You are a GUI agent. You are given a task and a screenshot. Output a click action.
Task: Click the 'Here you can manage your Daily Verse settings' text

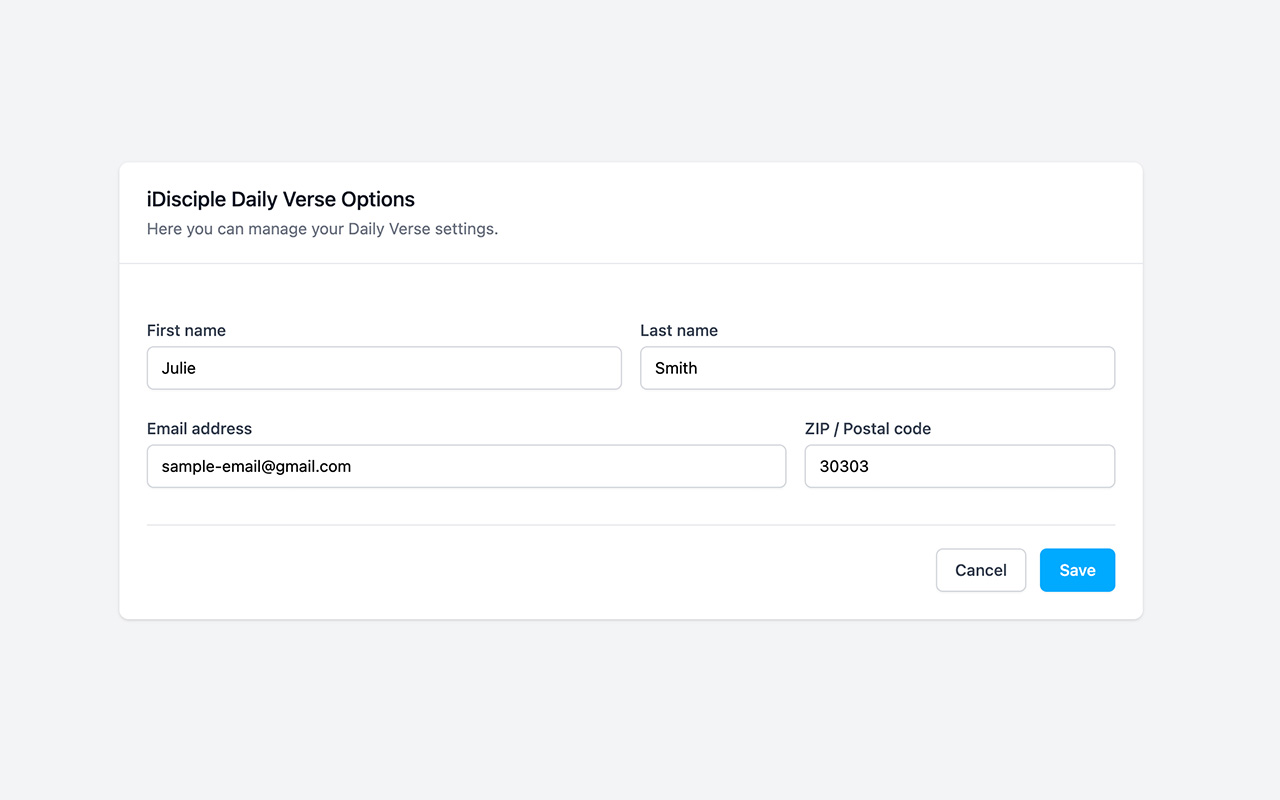coord(322,229)
